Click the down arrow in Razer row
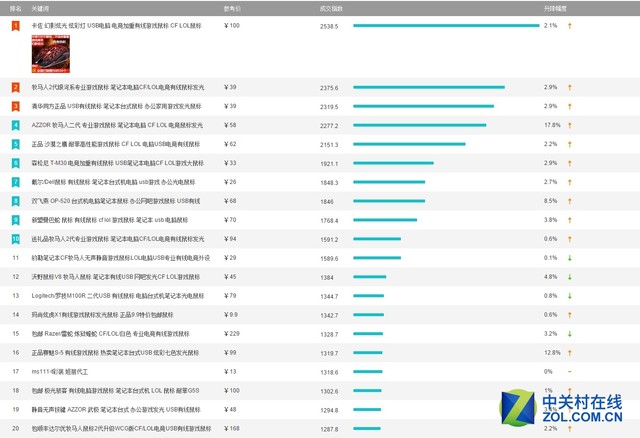The width and height of the screenshot is (640, 438). click(x=569, y=334)
